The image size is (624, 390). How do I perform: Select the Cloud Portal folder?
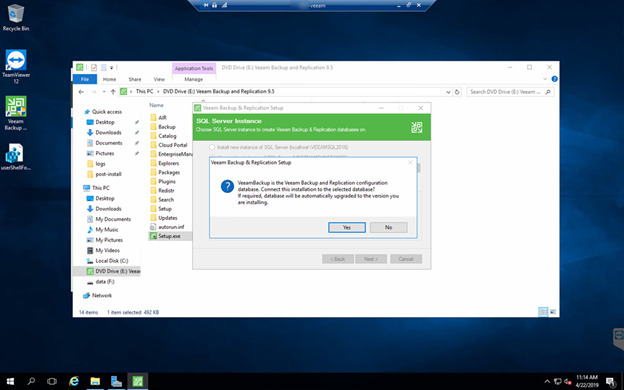[173, 145]
